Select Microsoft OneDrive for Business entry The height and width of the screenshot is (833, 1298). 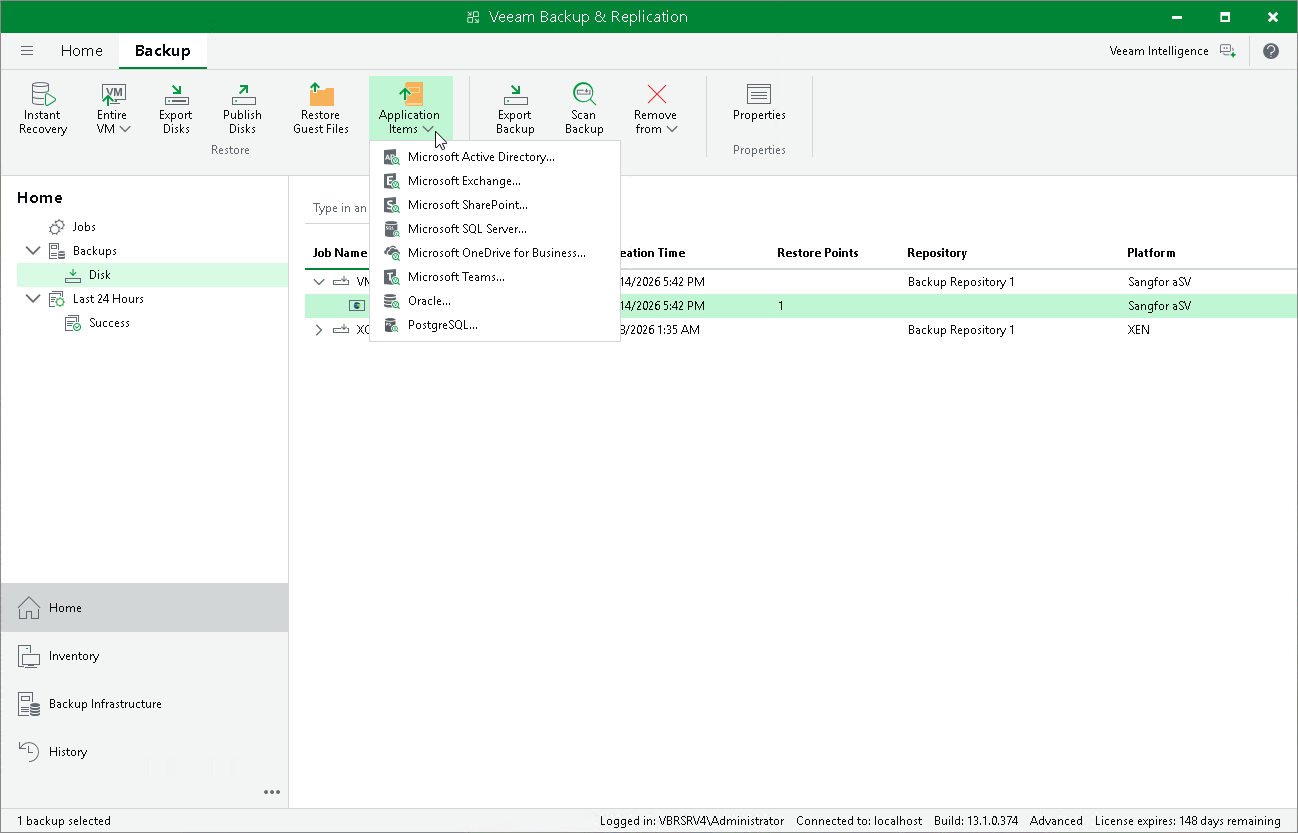(x=495, y=253)
